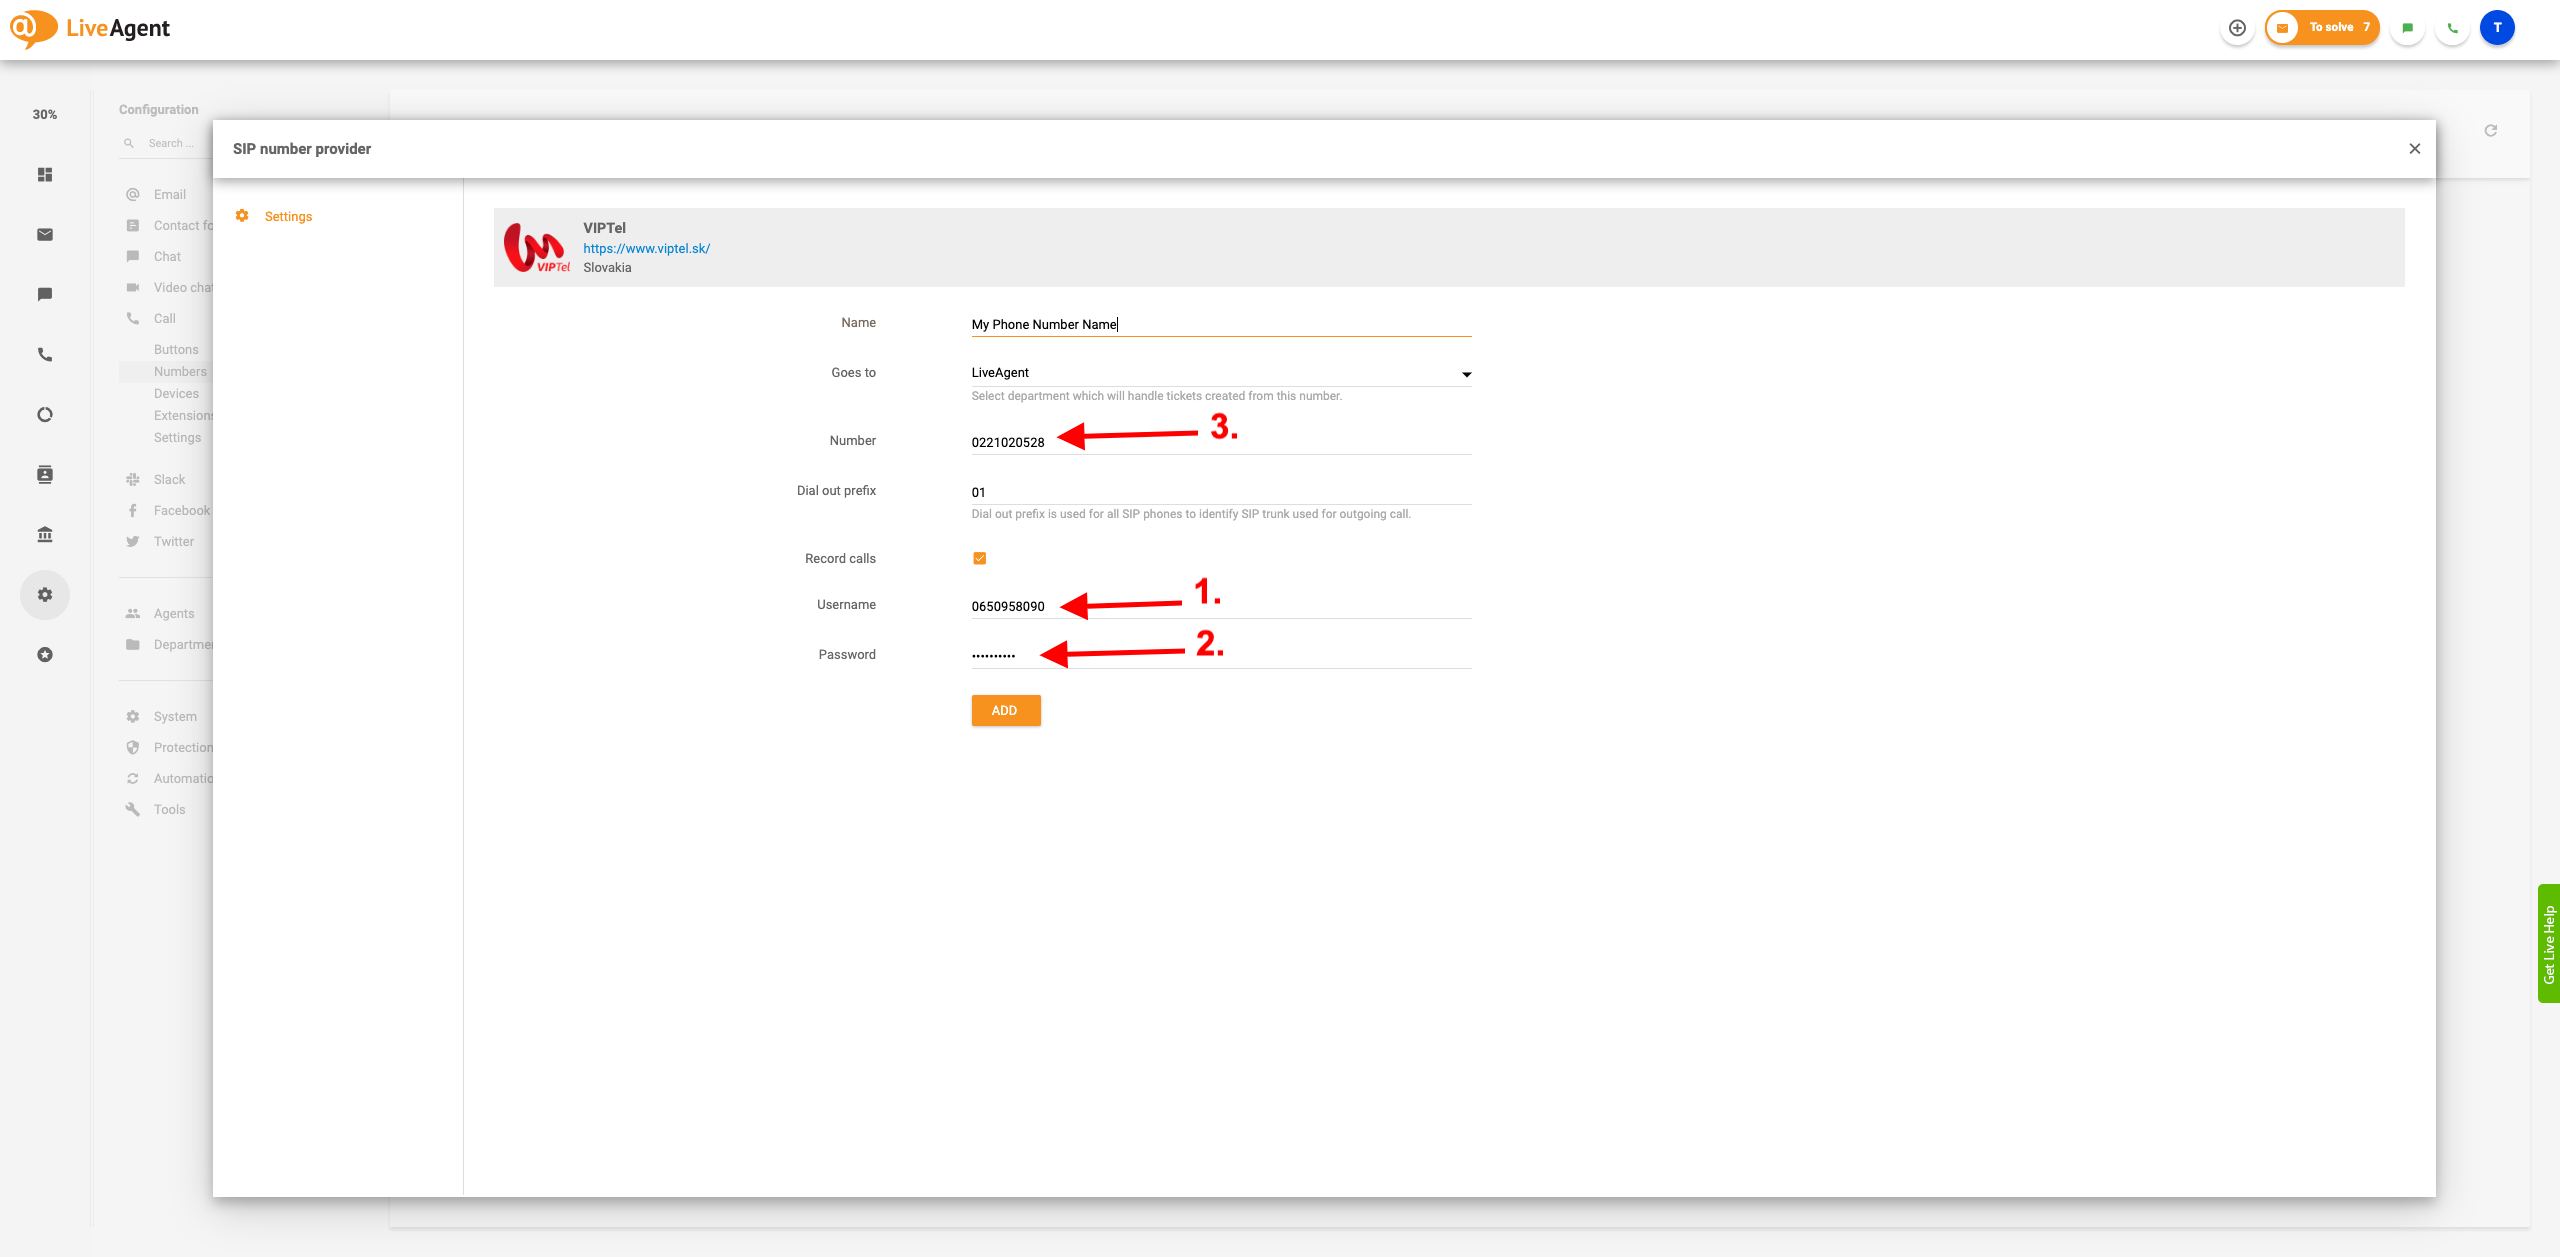Open the user avatar T menu
The width and height of the screenshot is (2560, 1257).
(2497, 28)
